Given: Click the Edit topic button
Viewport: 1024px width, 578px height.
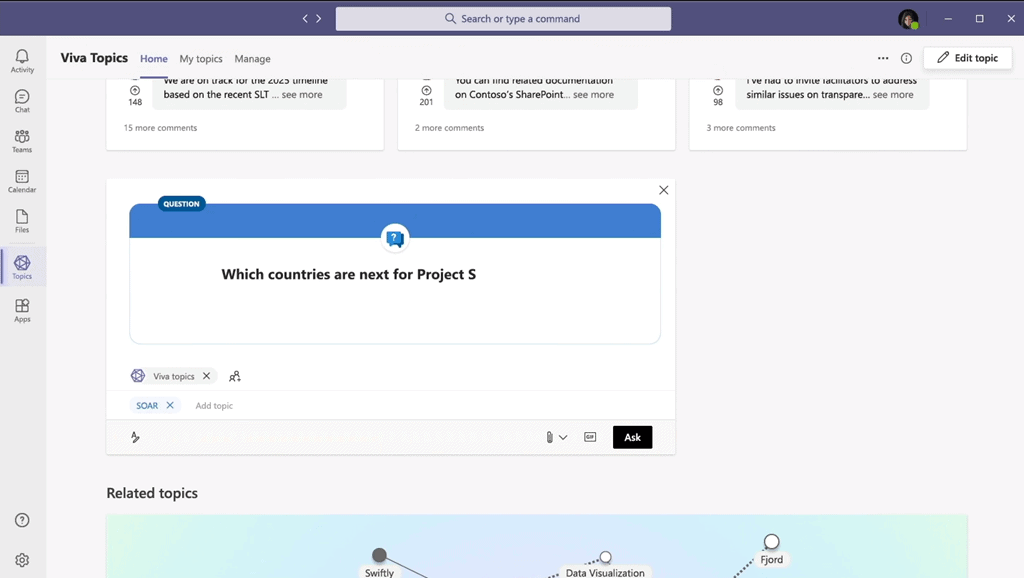Looking at the screenshot, I should (x=967, y=58).
